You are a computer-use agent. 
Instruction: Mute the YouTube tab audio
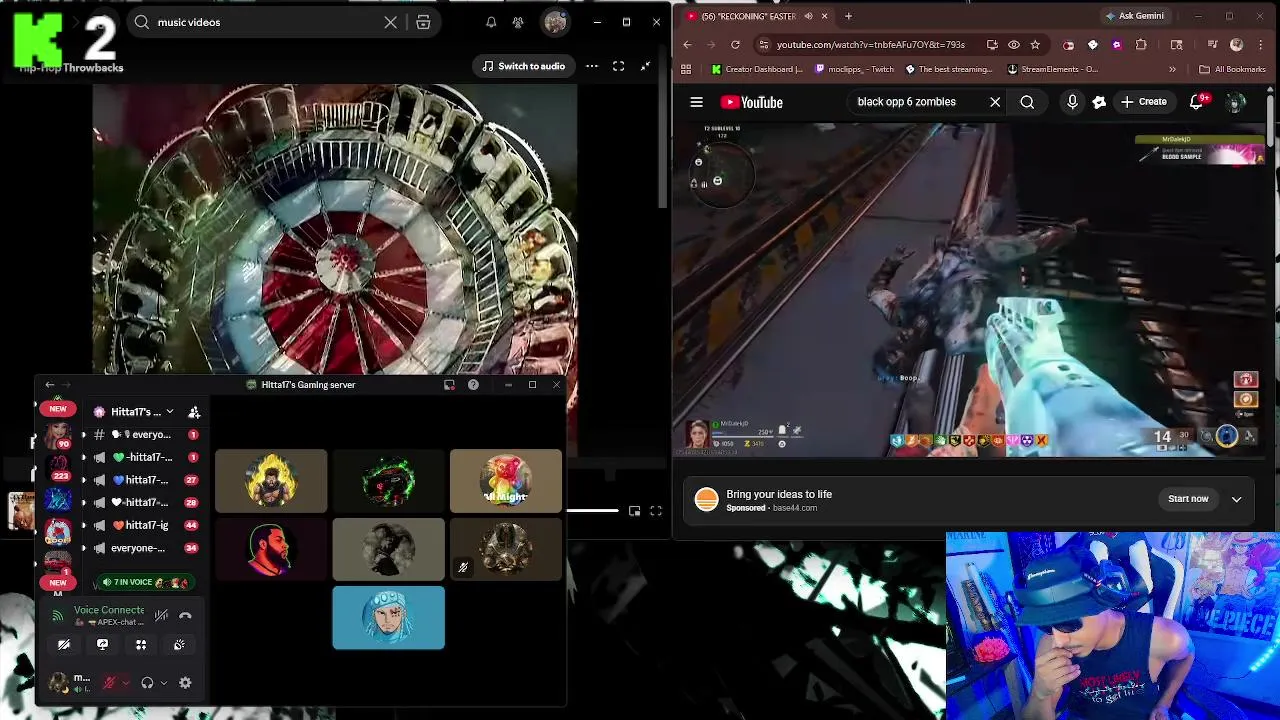[x=808, y=16]
